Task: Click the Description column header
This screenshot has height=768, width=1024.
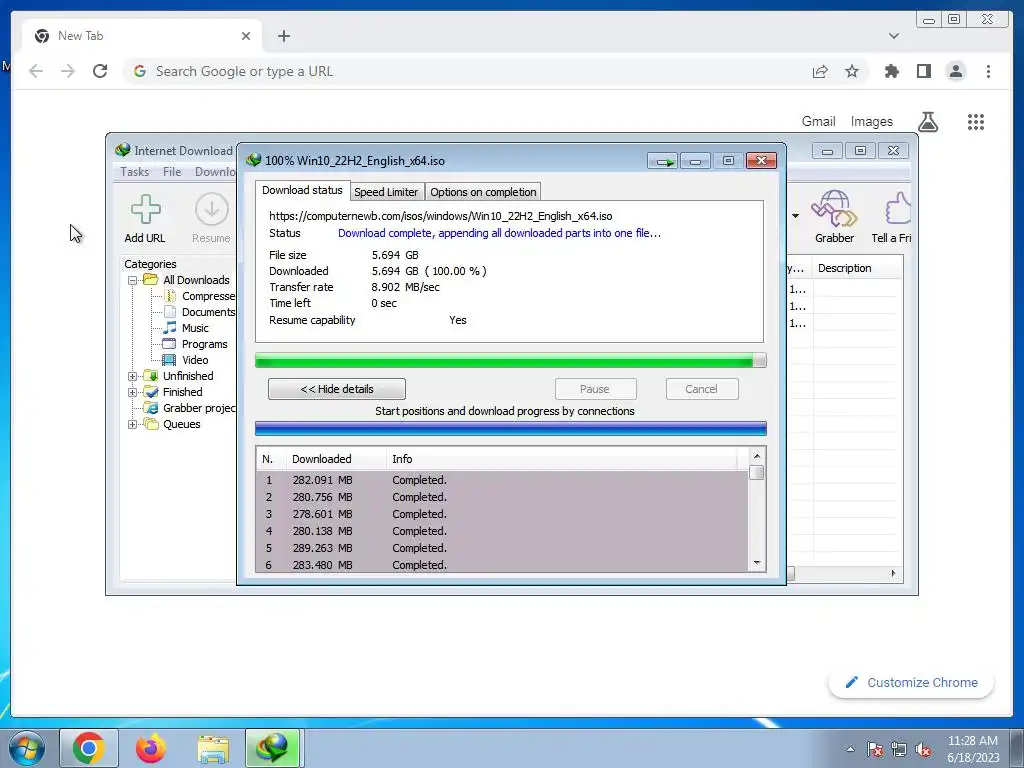Action: tap(857, 268)
